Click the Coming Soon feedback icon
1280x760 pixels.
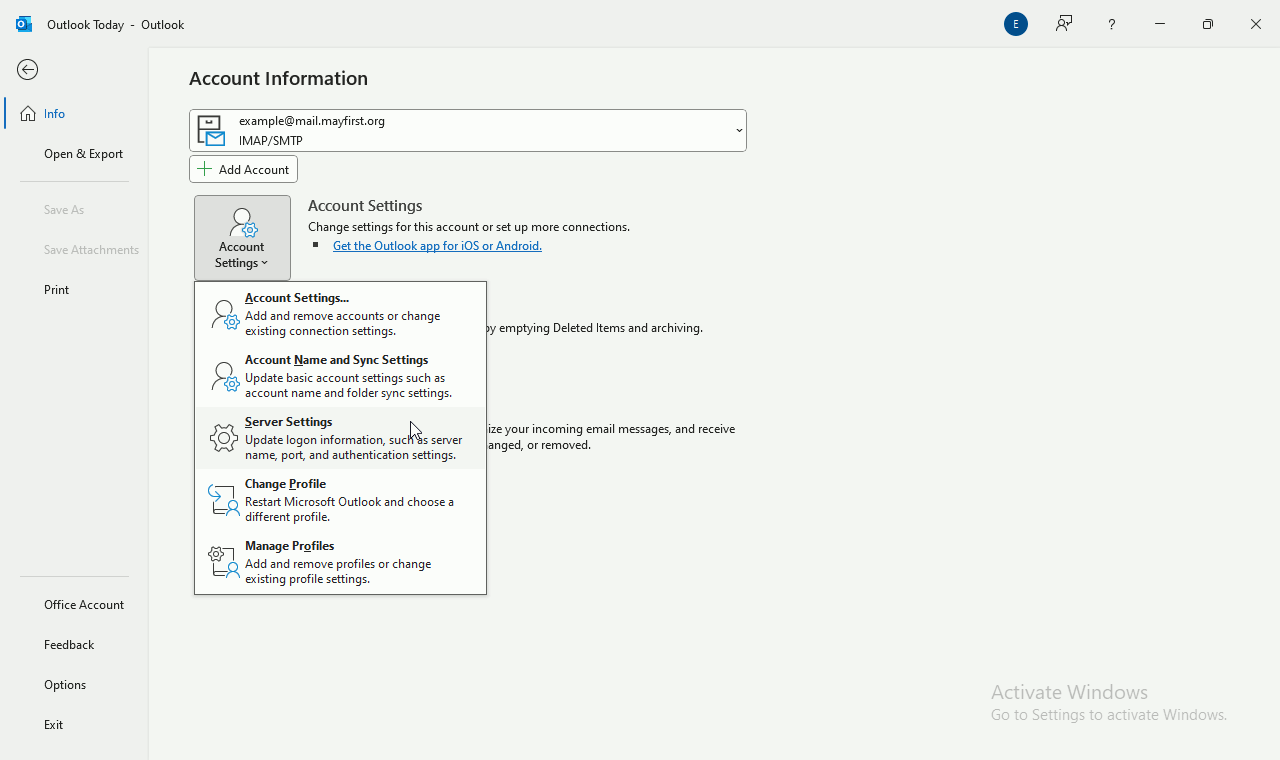tap(1064, 24)
